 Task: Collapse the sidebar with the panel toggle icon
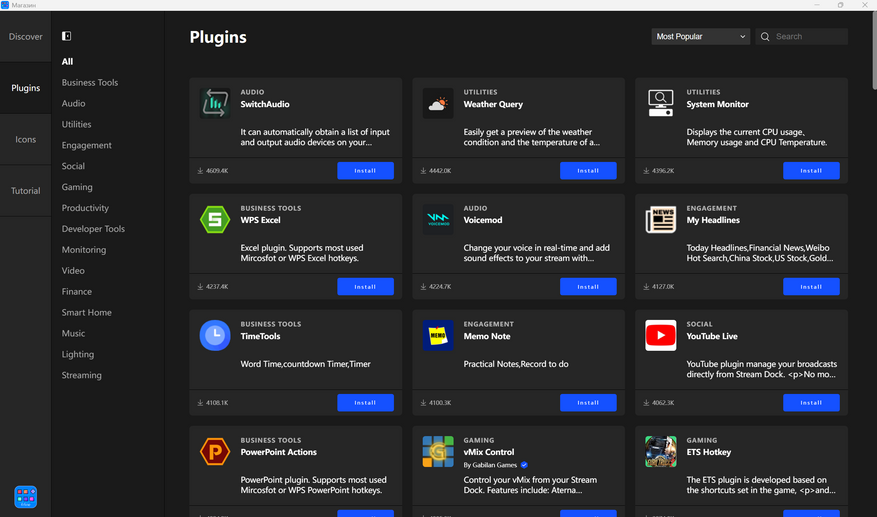pos(67,36)
